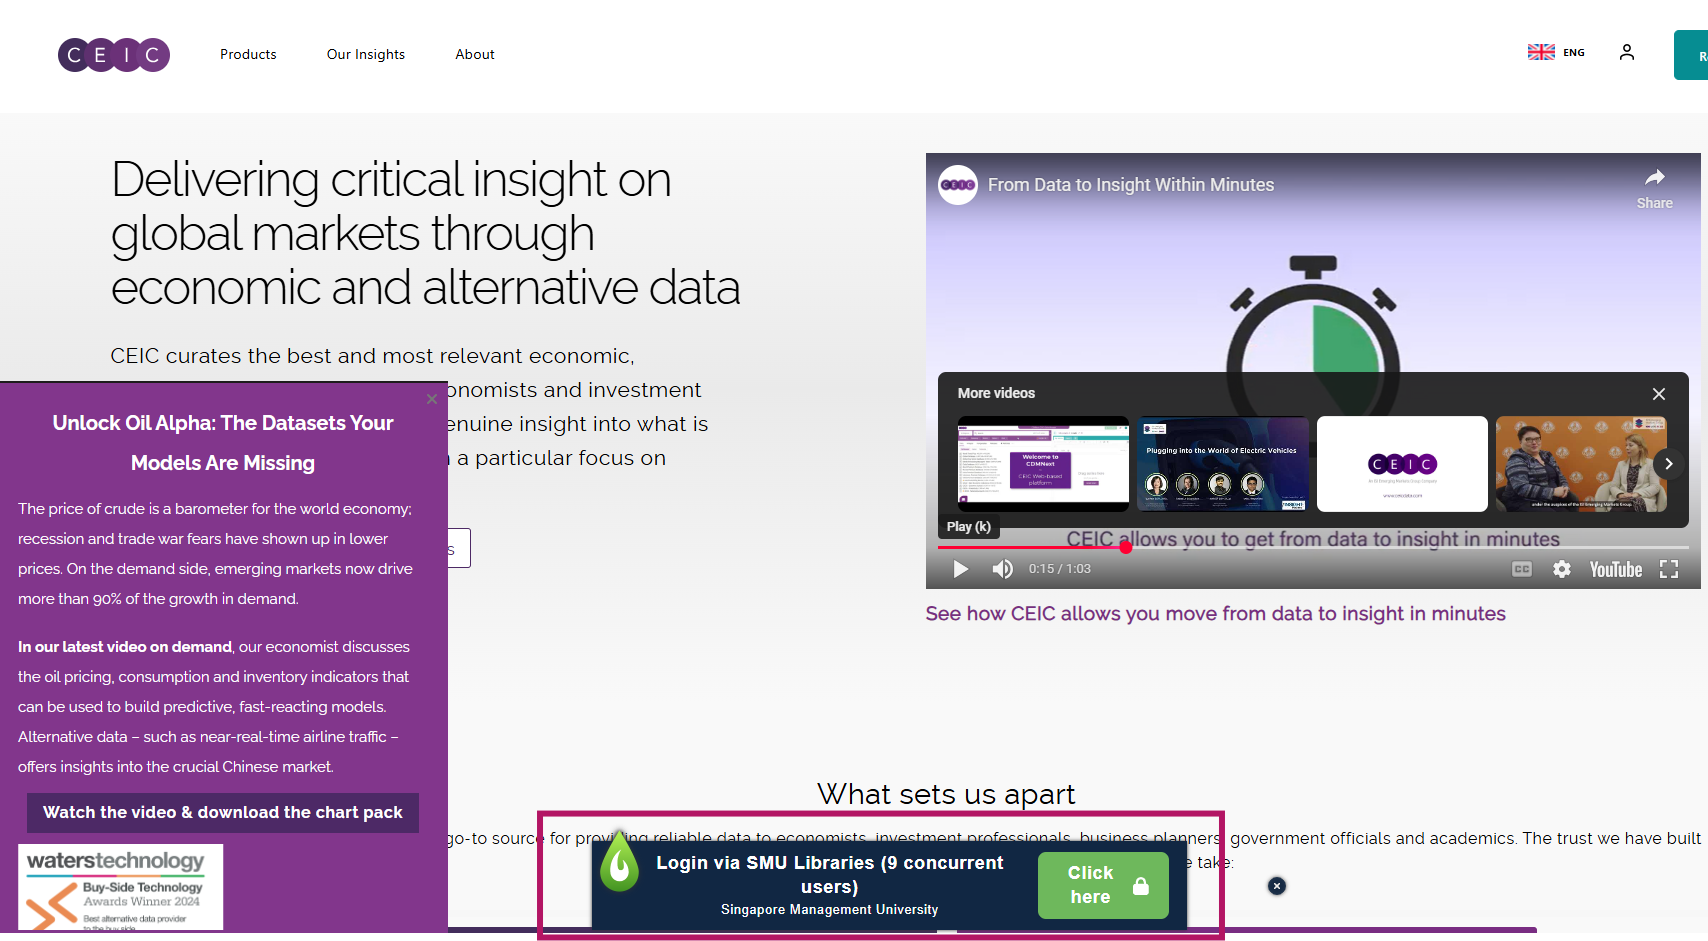The height and width of the screenshot is (941, 1708).
Task: Open the CEIC logo home link
Action: pyautogui.click(x=113, y=55)
